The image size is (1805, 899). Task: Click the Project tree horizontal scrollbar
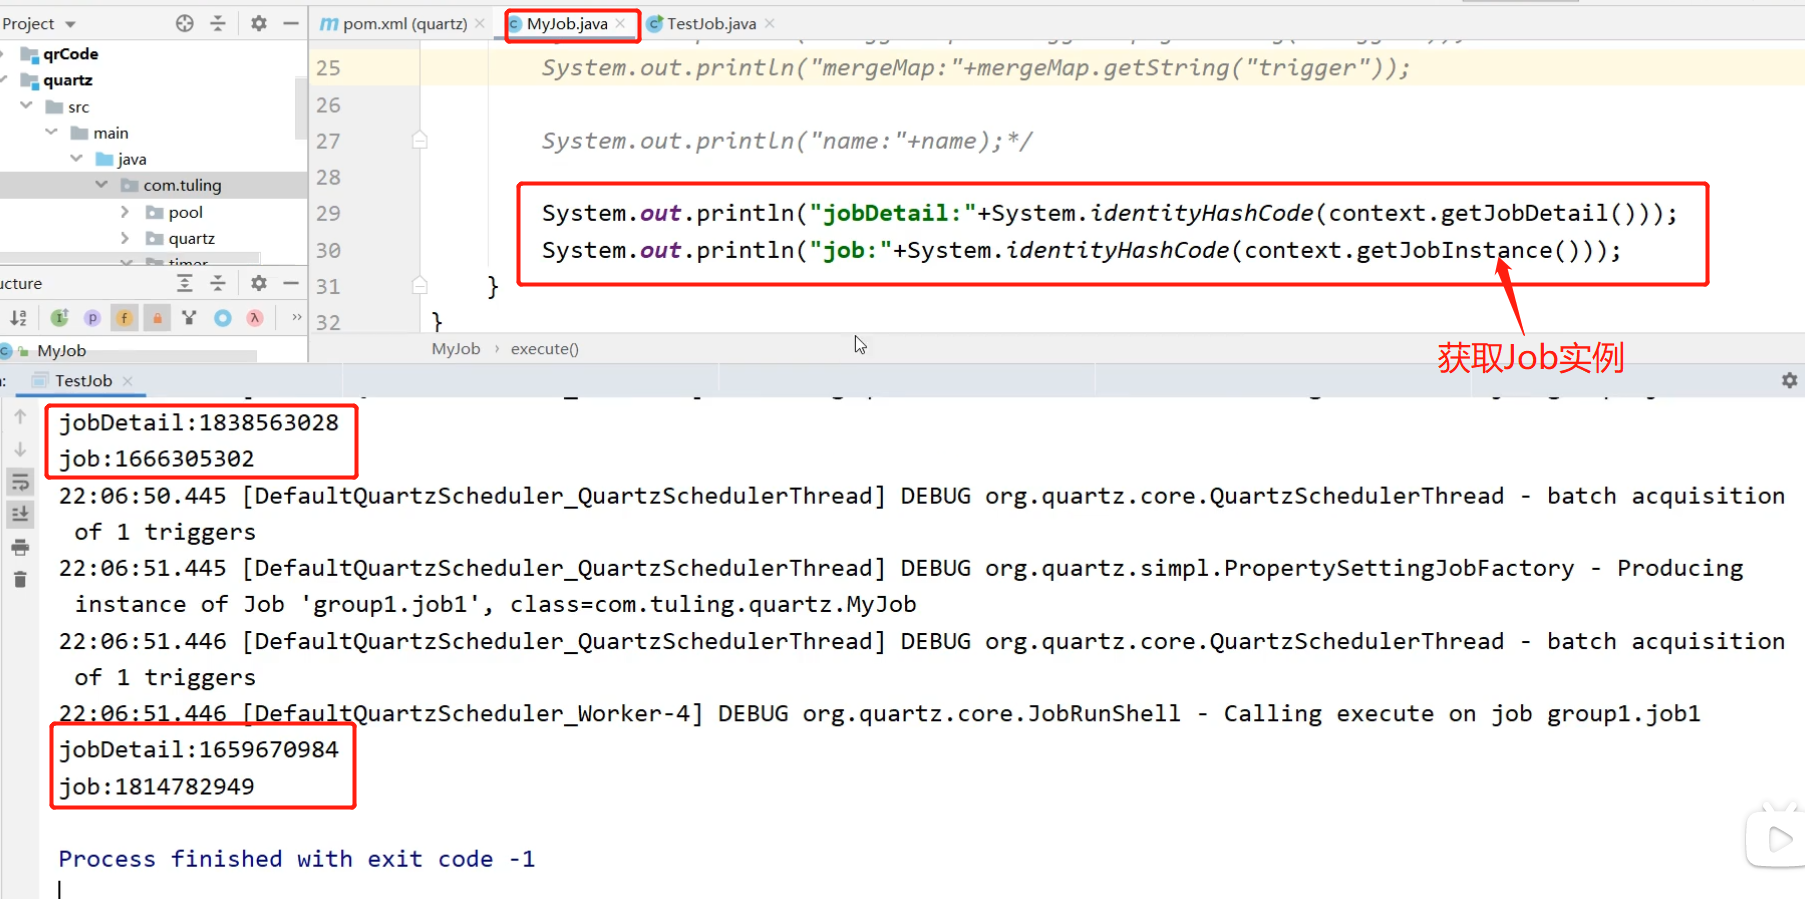click(x=130, y=257)
